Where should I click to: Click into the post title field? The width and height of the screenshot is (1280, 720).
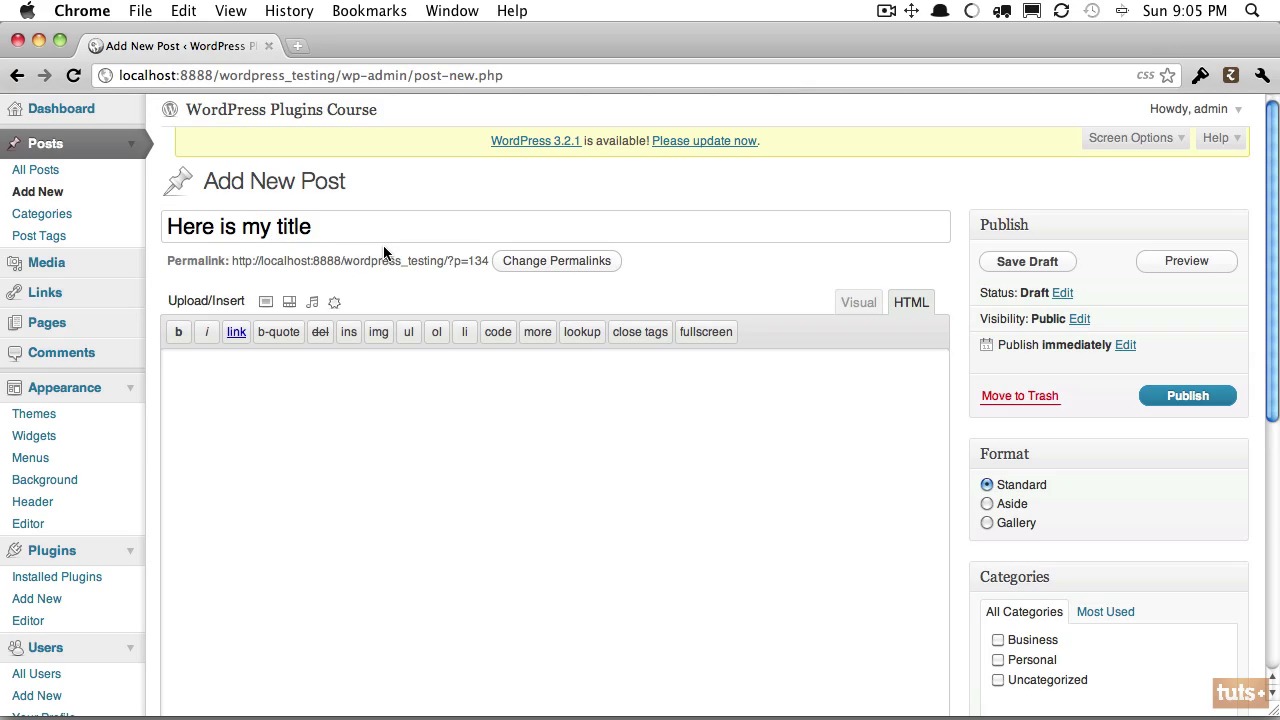click(556, 227)
